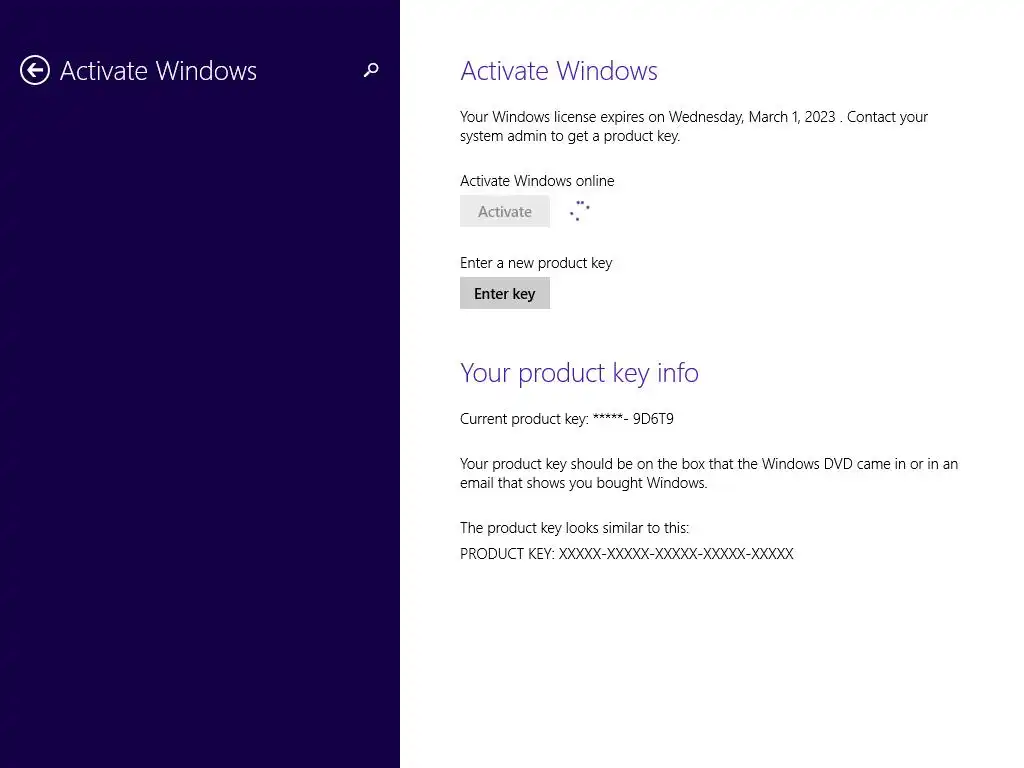Click the 'PRODUCT KEY: XXXXX-XXXXX' sample line
Viewport: 1024px width, 768px height.
[627, 554]
